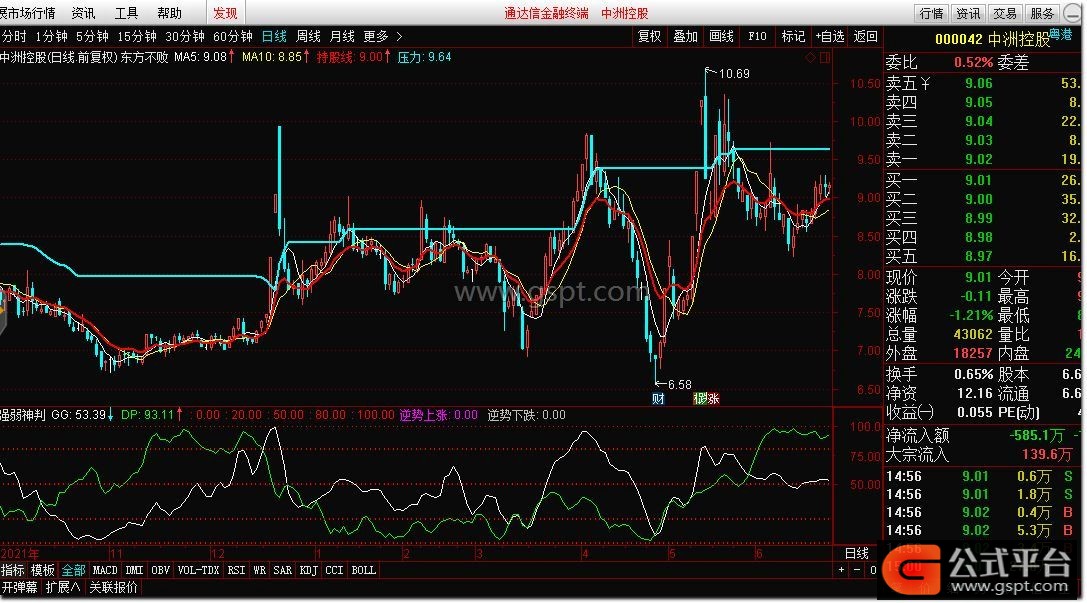This screenshot has width=1087, height=603.
Task: Switch indicator to CCI
Action: (334, 570)
